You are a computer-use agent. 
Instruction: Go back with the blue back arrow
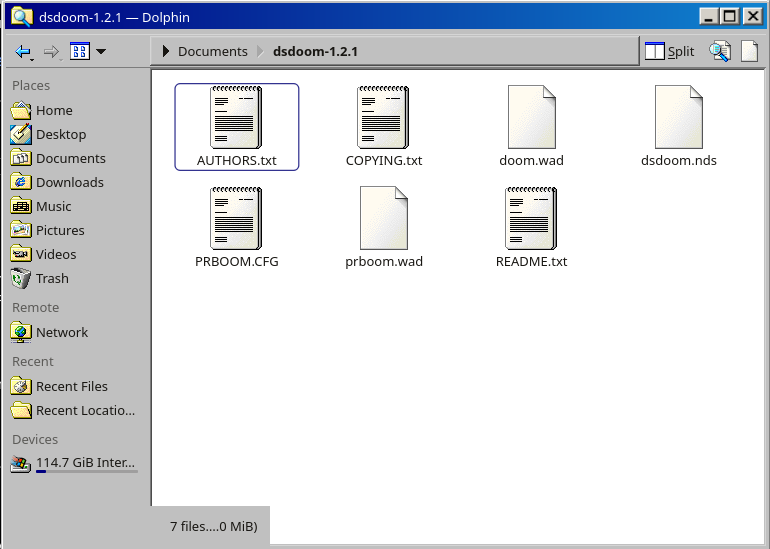pos(23,52)
